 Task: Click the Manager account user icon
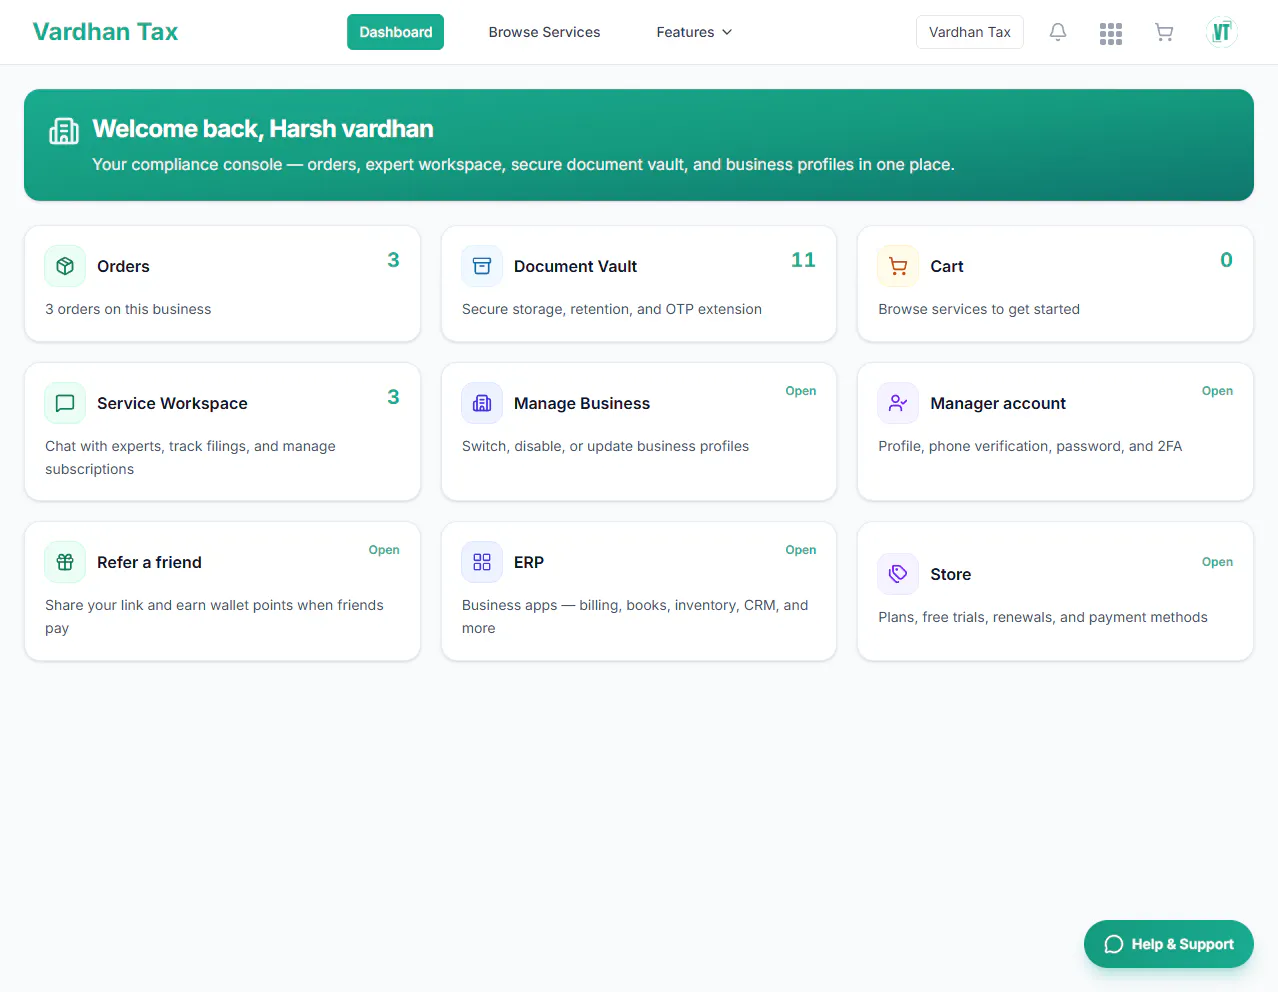[898, 403]
